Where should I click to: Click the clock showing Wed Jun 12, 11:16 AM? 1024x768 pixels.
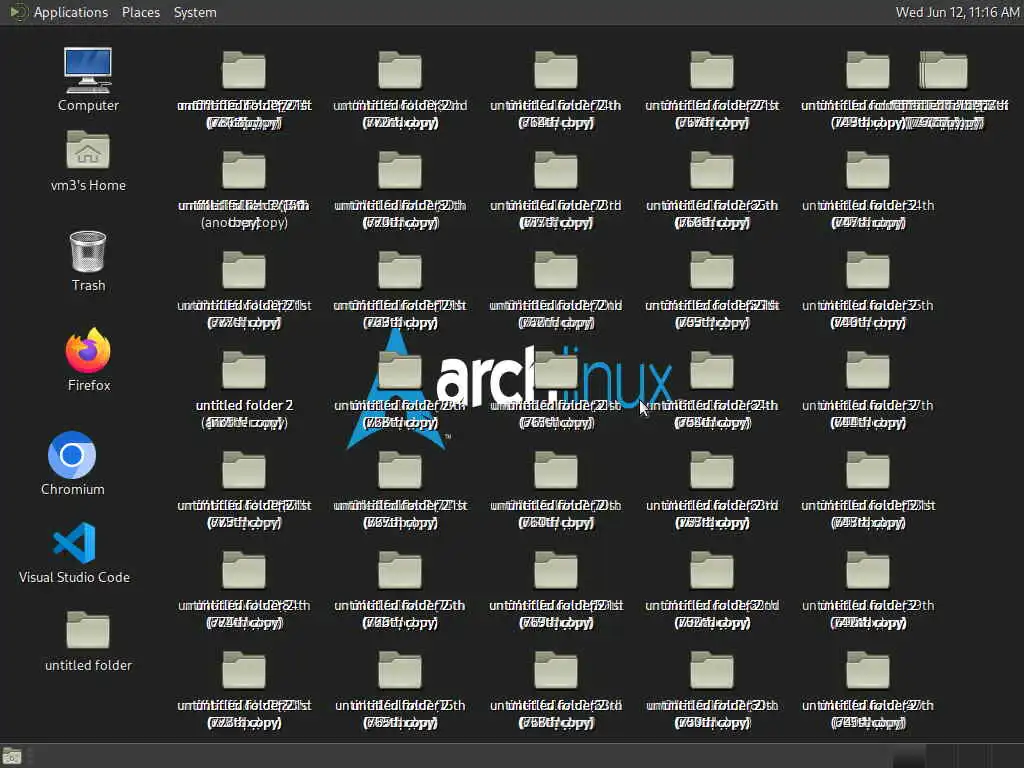(x=957, y=12)
